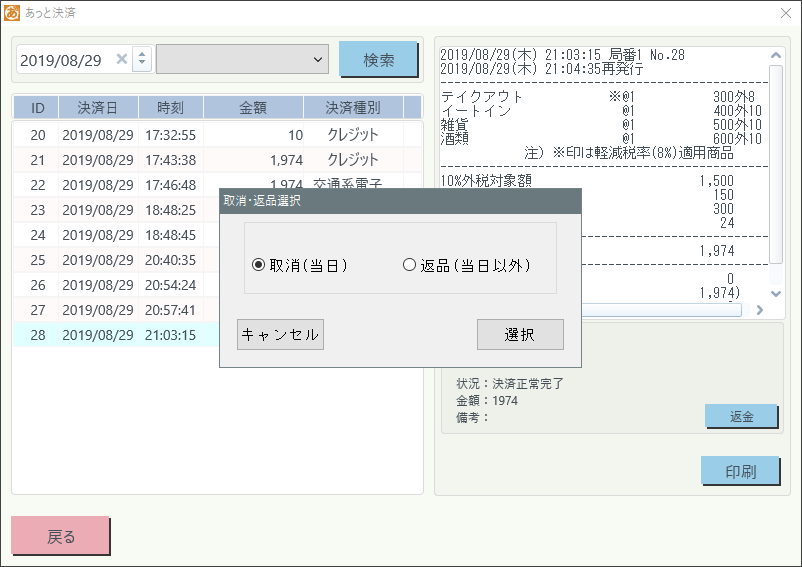Clear the date with the X icon
This screenshot has width=802, height=567.
point(121,60)
